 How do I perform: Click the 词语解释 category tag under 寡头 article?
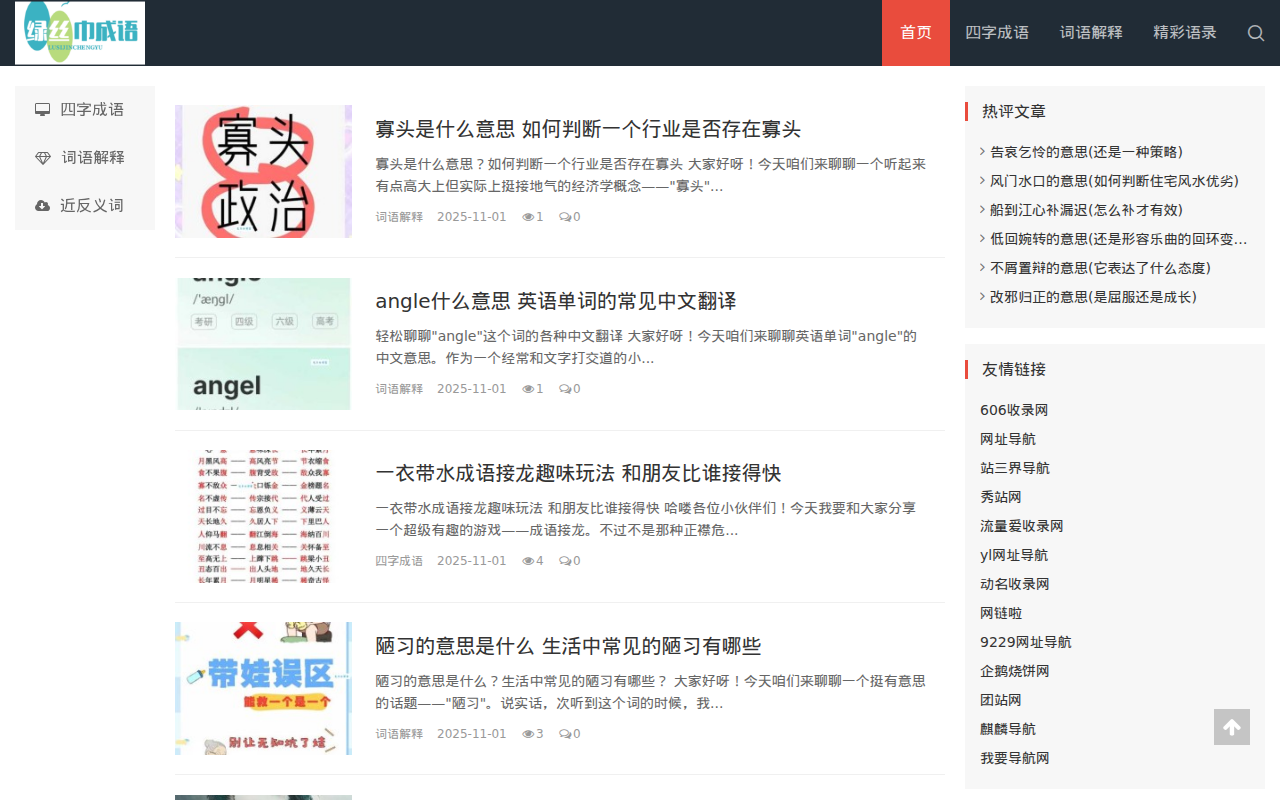pos(399,216)
